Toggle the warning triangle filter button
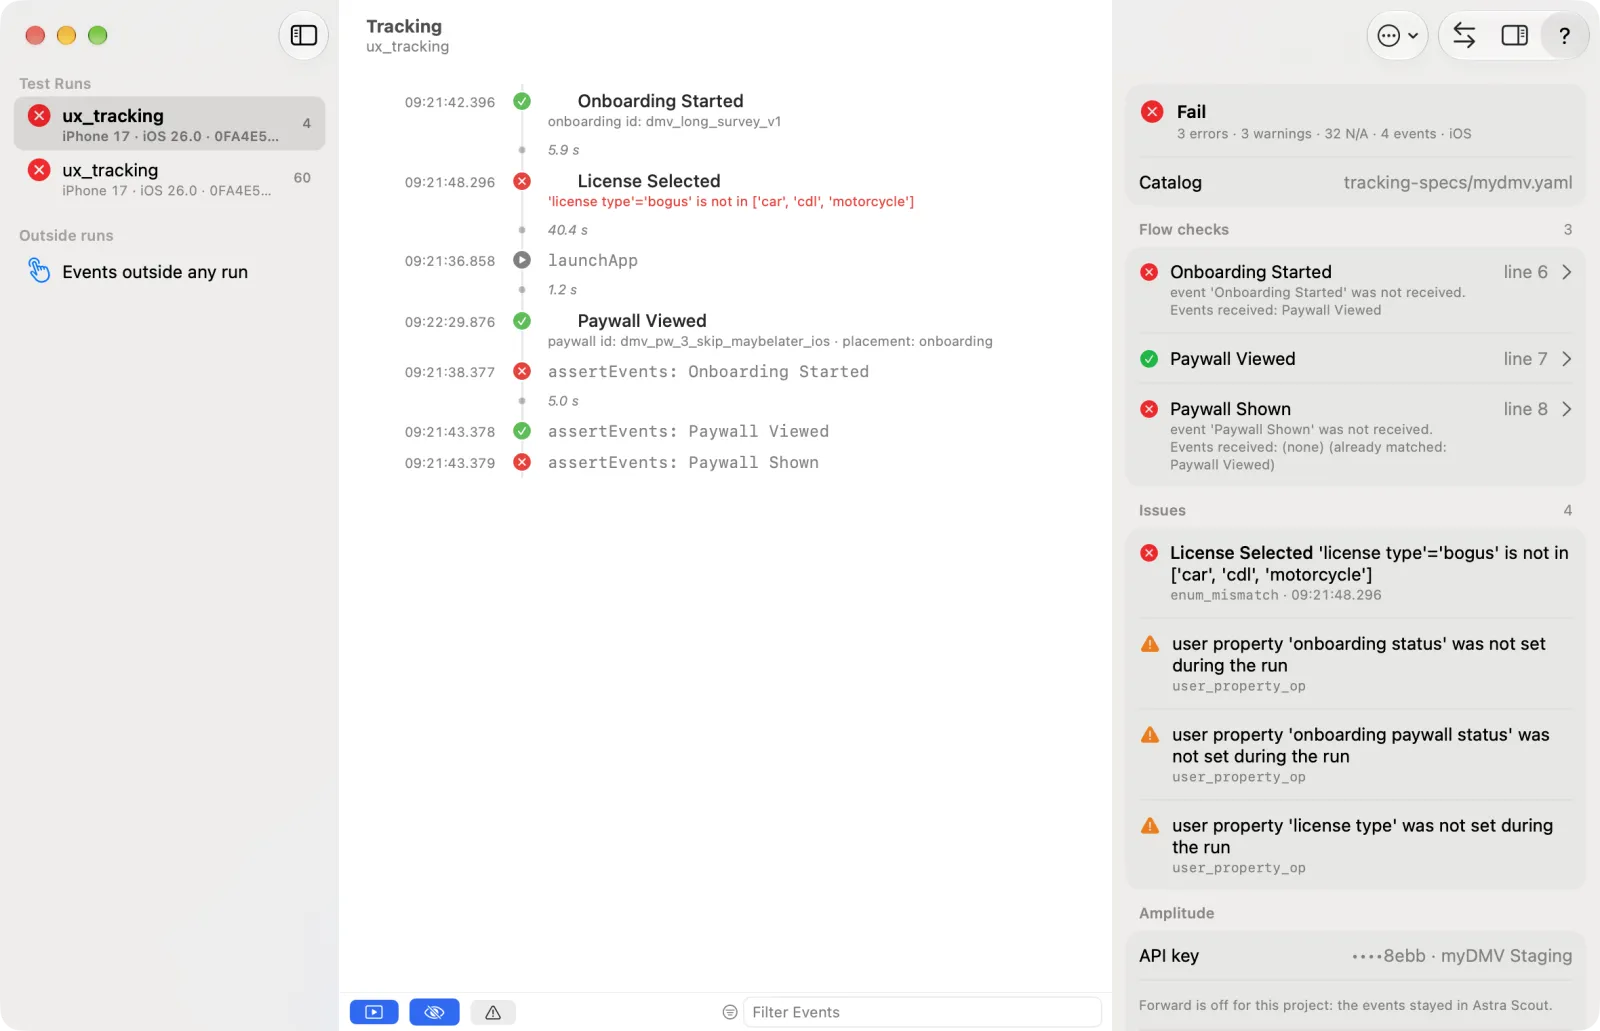Screen dimensions: 1600x1031 493,1012
